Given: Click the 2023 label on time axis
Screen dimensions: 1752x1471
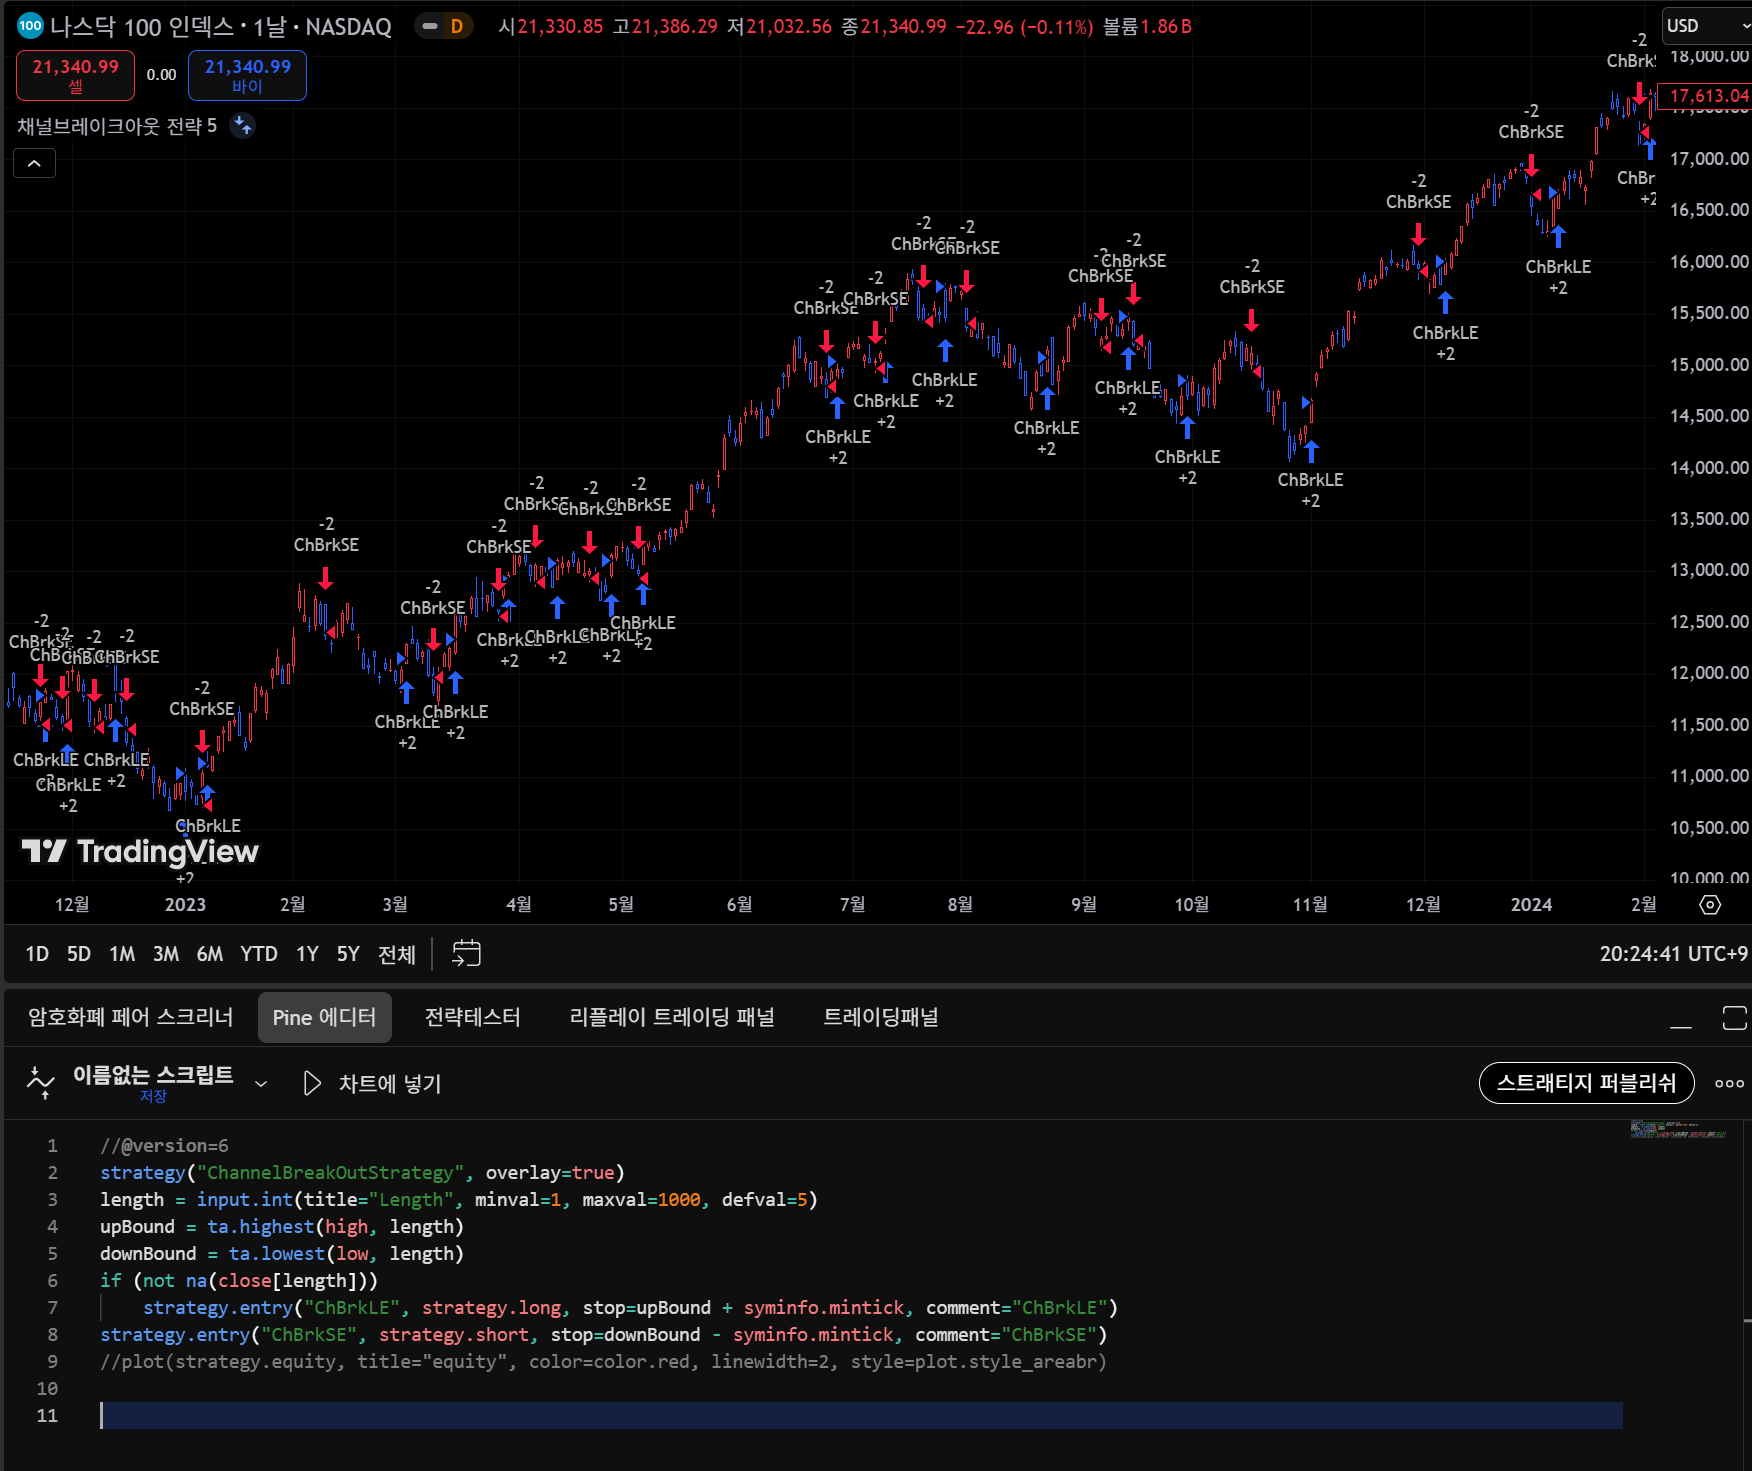Looking at the screenshot, I should 185,905.
